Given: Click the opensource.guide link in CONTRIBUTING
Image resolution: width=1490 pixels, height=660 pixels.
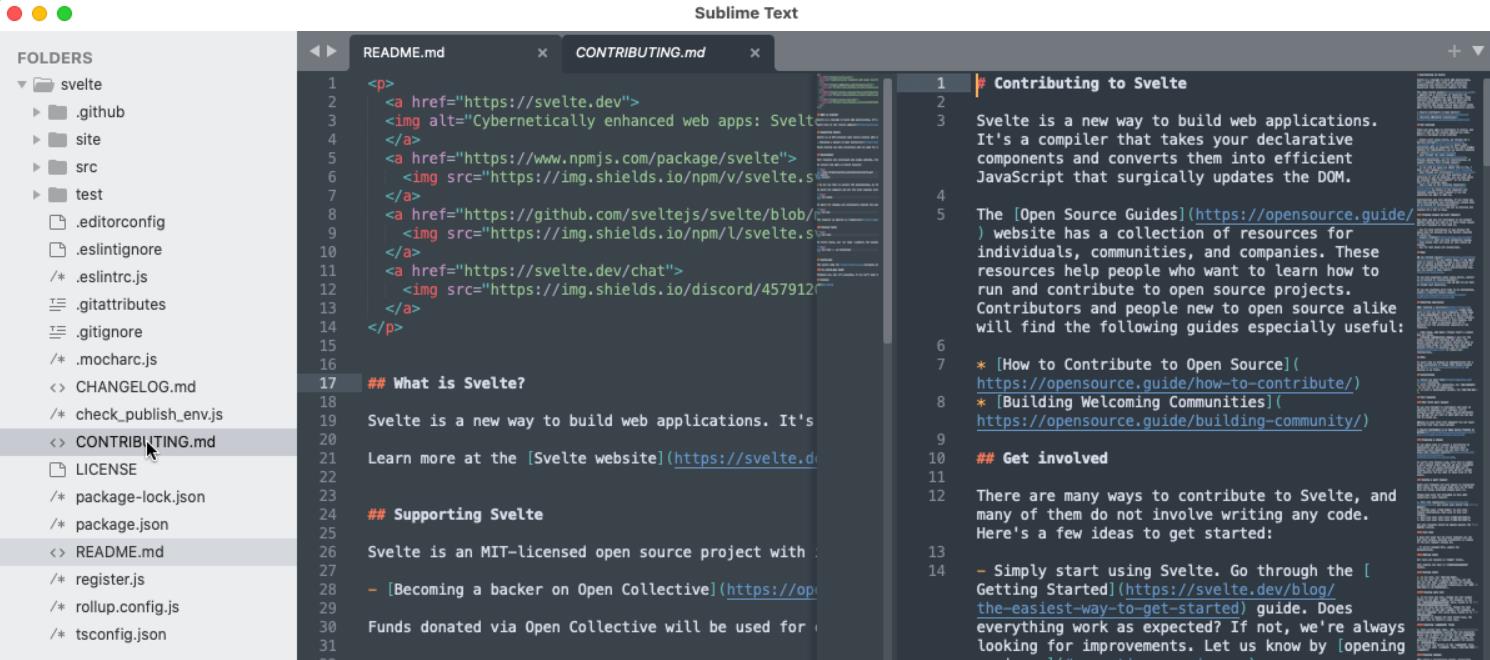Looking at the screenshot, I should [1304, 215].
